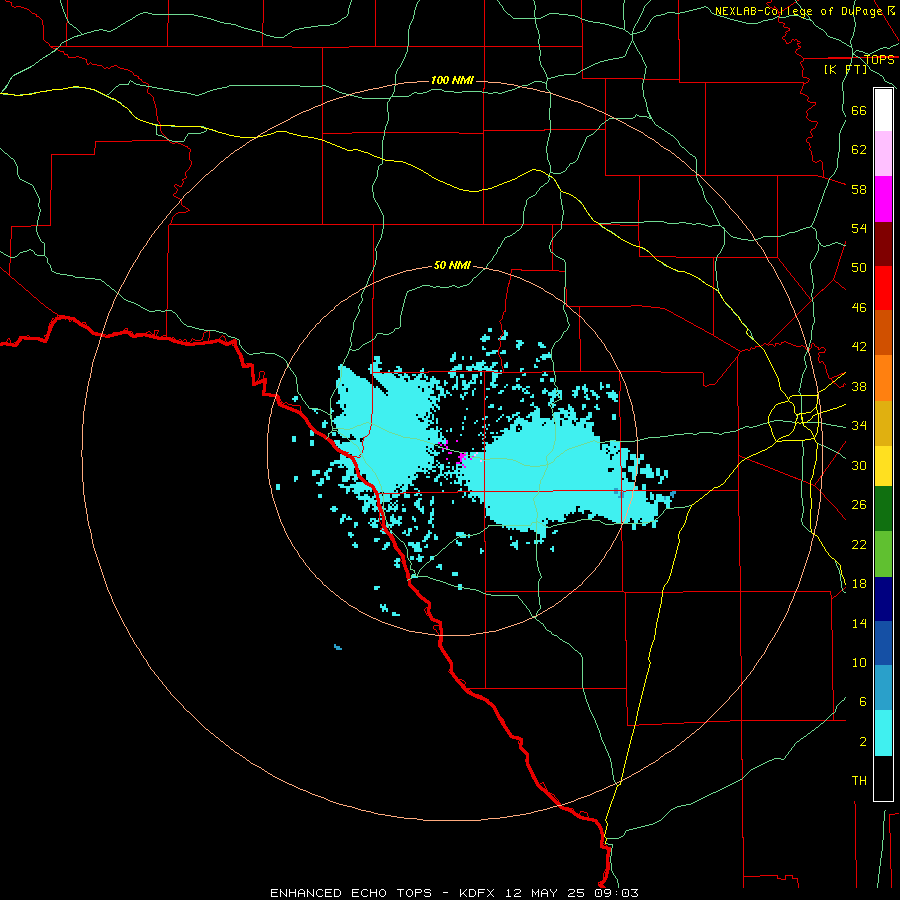Click the legend value '58'
The width and height of the screenshot is (900, 900).
tap(859, 189)
